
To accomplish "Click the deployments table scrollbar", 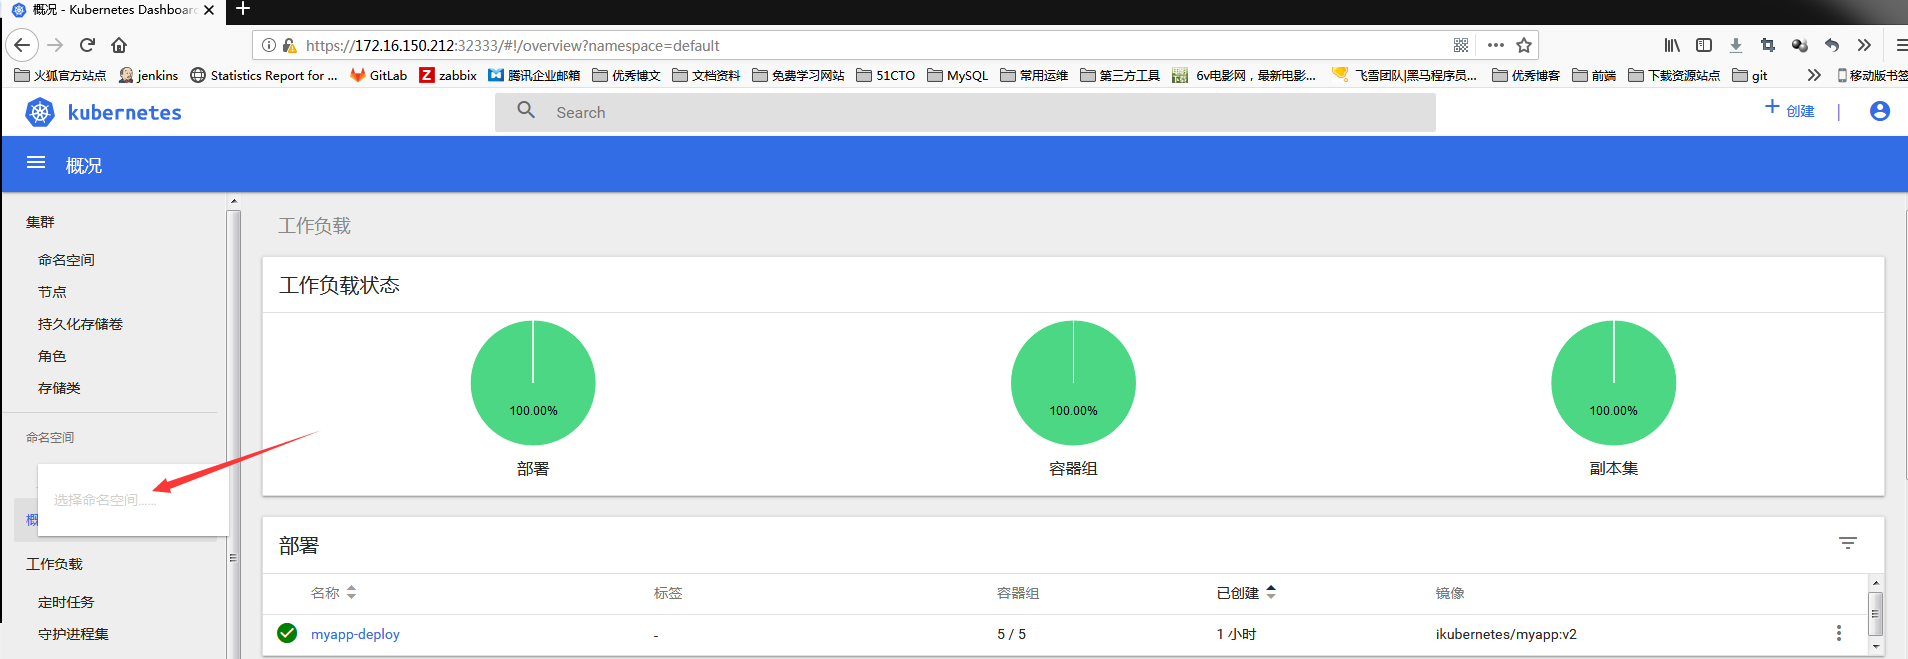I will tap(1876, 614).
